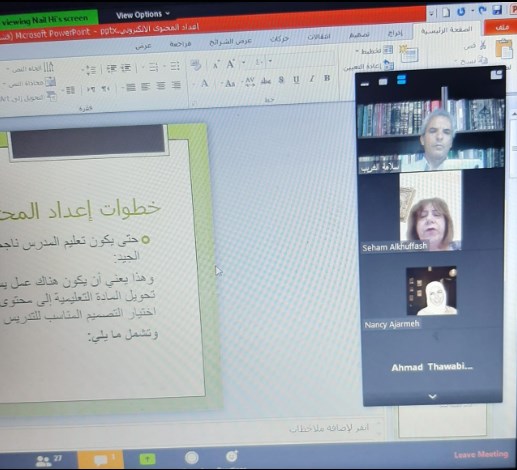The image size is (517, 470).
Task: Toggle Italic formatting (I)
Action: pyautogui.click(x=312, y=79)
